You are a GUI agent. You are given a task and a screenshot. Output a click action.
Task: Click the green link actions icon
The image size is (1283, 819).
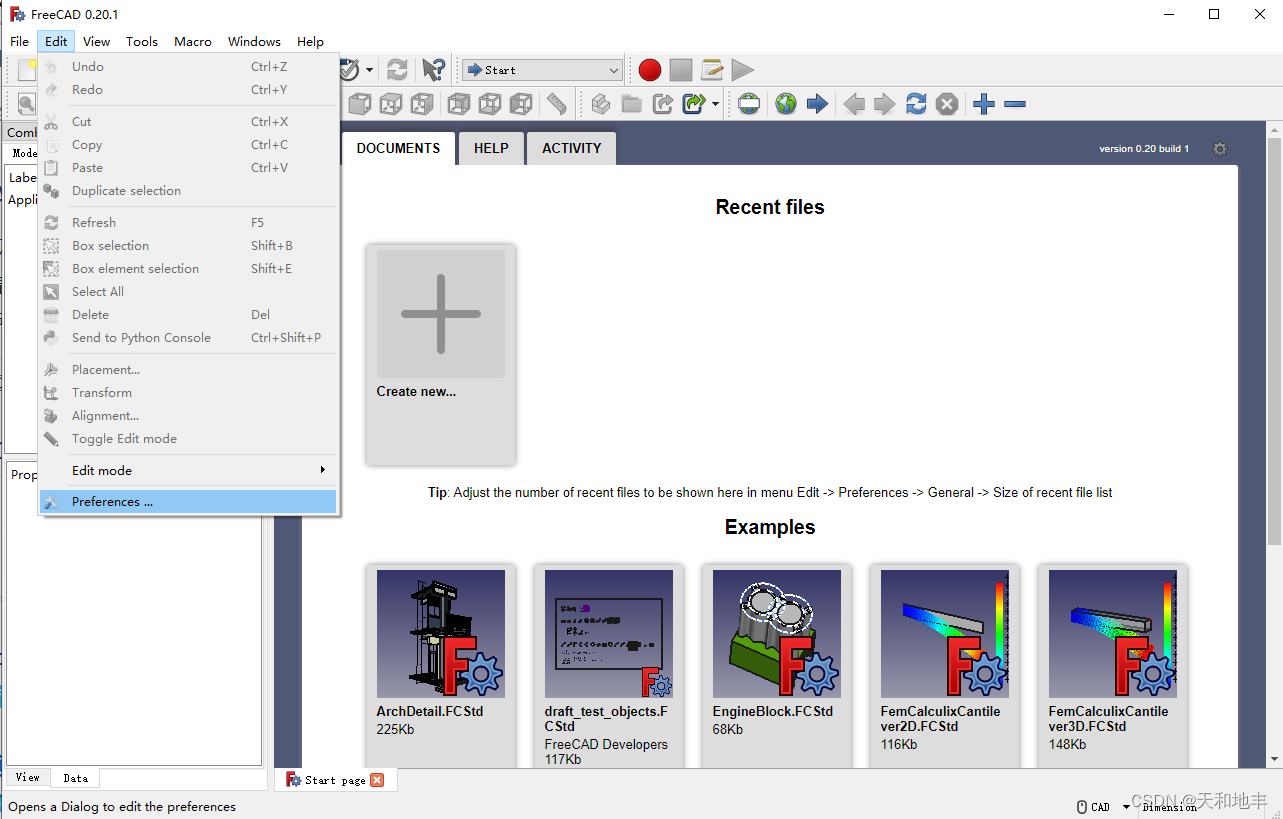click(693, 104)
